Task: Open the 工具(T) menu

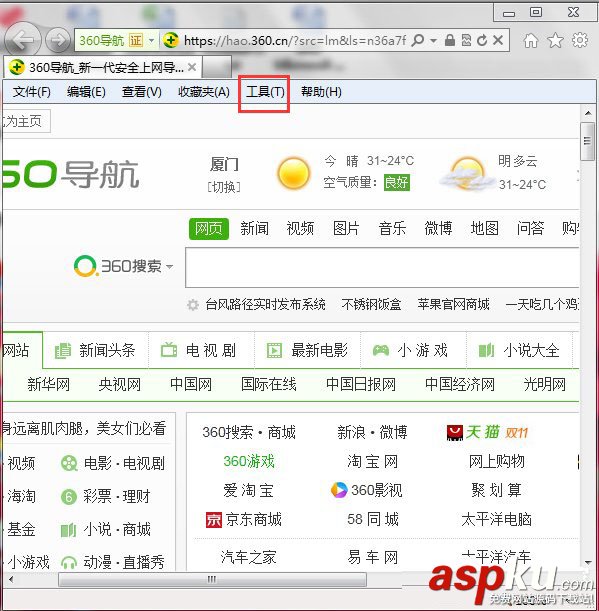Action: pos(265,92)
